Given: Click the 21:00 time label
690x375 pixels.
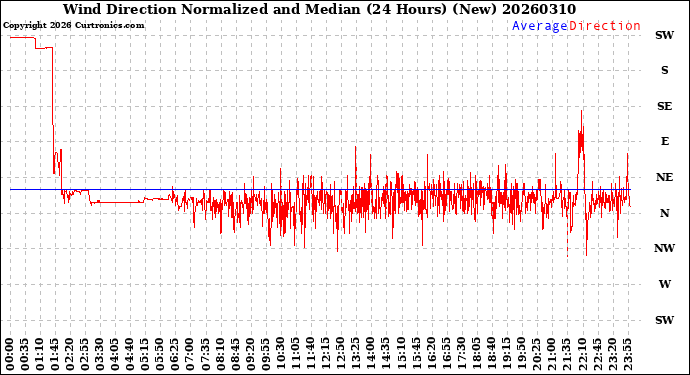Looking at the screenshot, I should pos(552,355).
